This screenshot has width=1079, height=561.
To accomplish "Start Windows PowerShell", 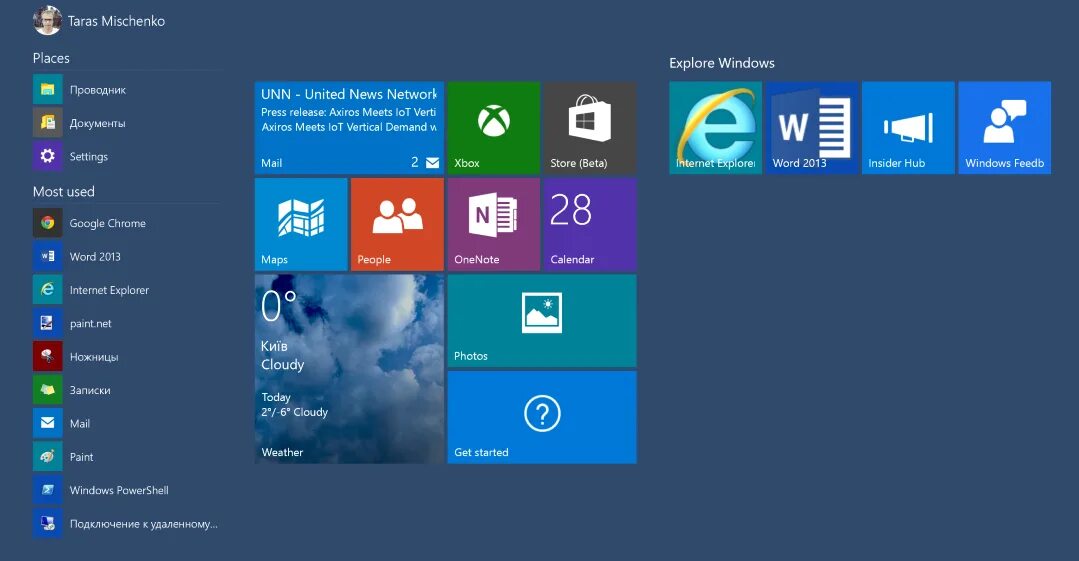I will coord(127,490).
